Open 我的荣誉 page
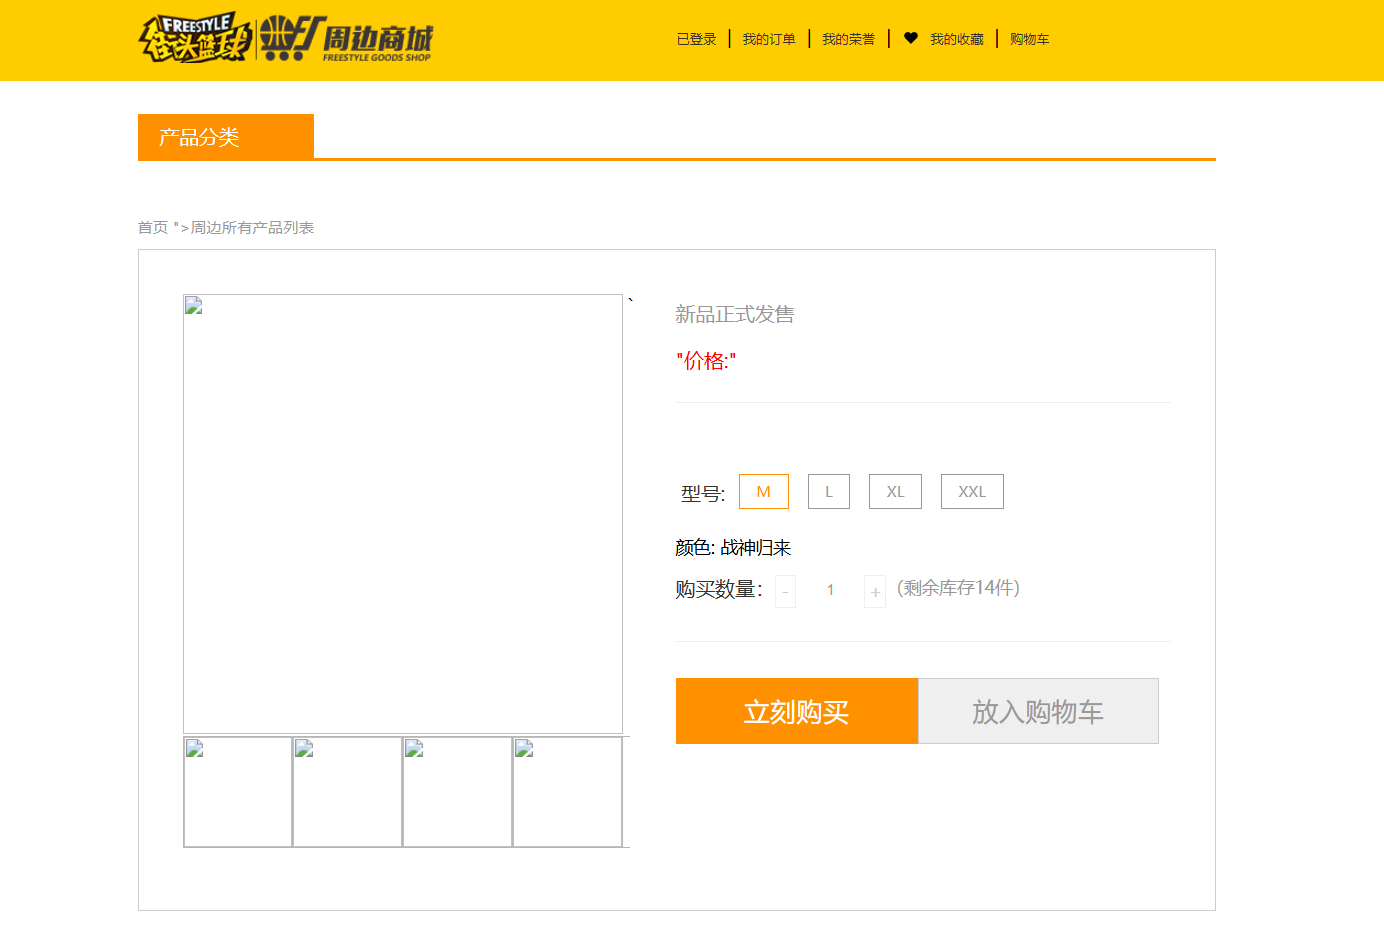The height and width of the screenshot is (952, 1384). tap(849, 39)
